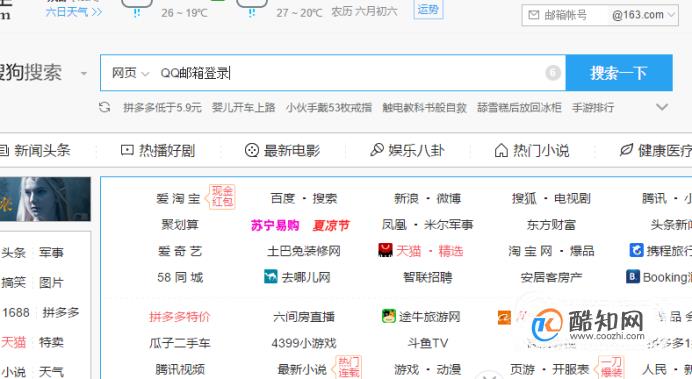Click the clear search input icon
This screenshot has height=379, width=692.
(553, 73)
